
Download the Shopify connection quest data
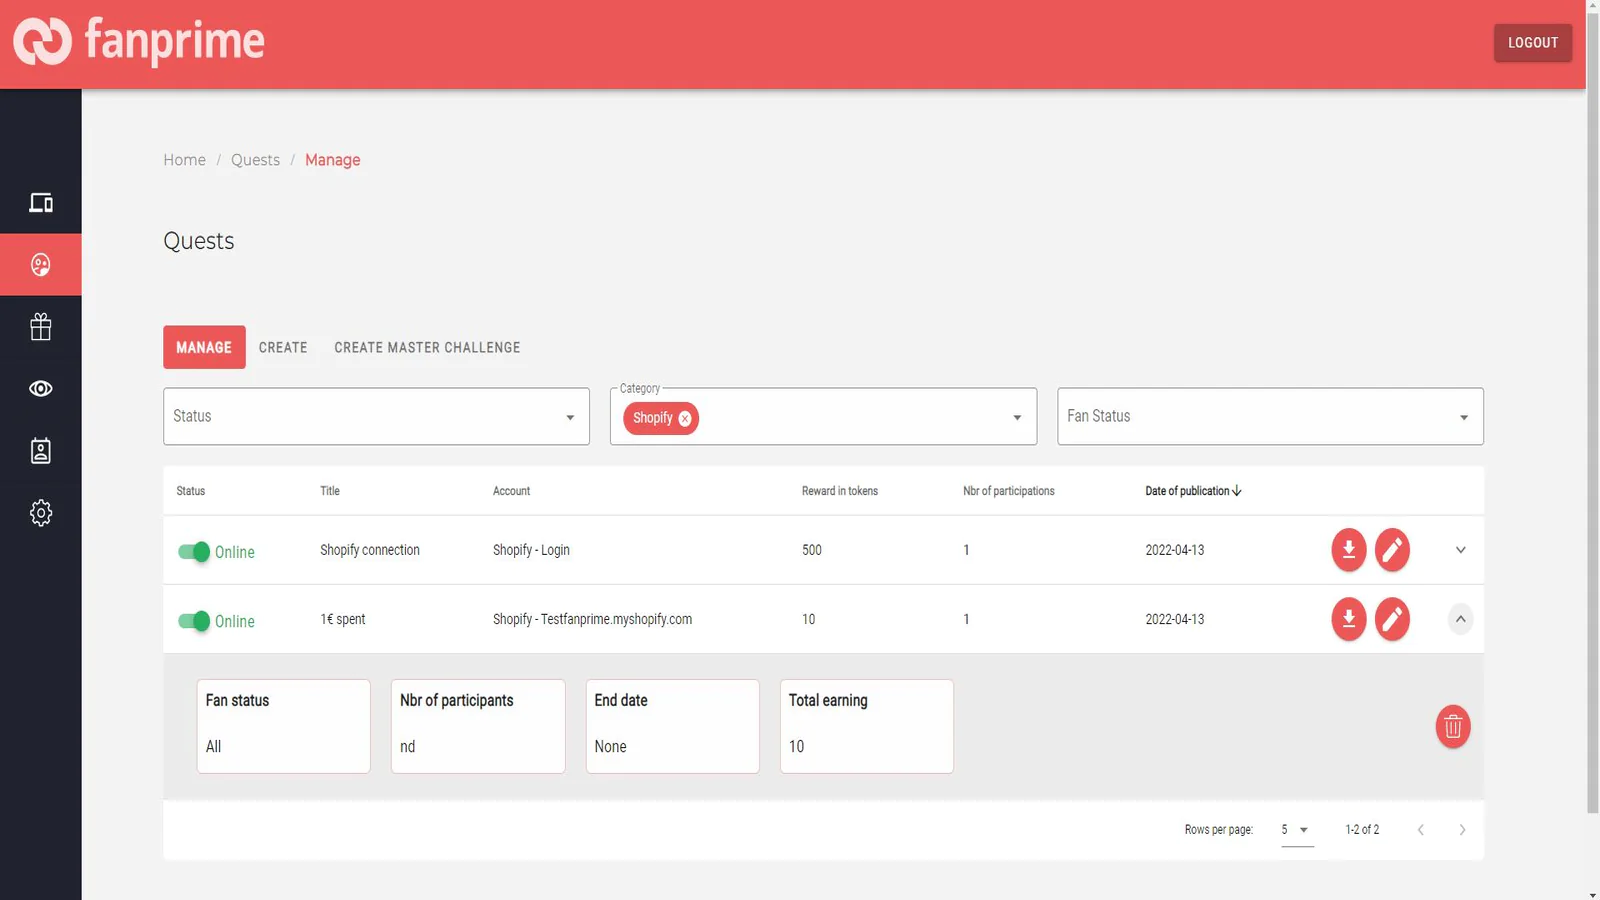click(x=1348, y=550)
